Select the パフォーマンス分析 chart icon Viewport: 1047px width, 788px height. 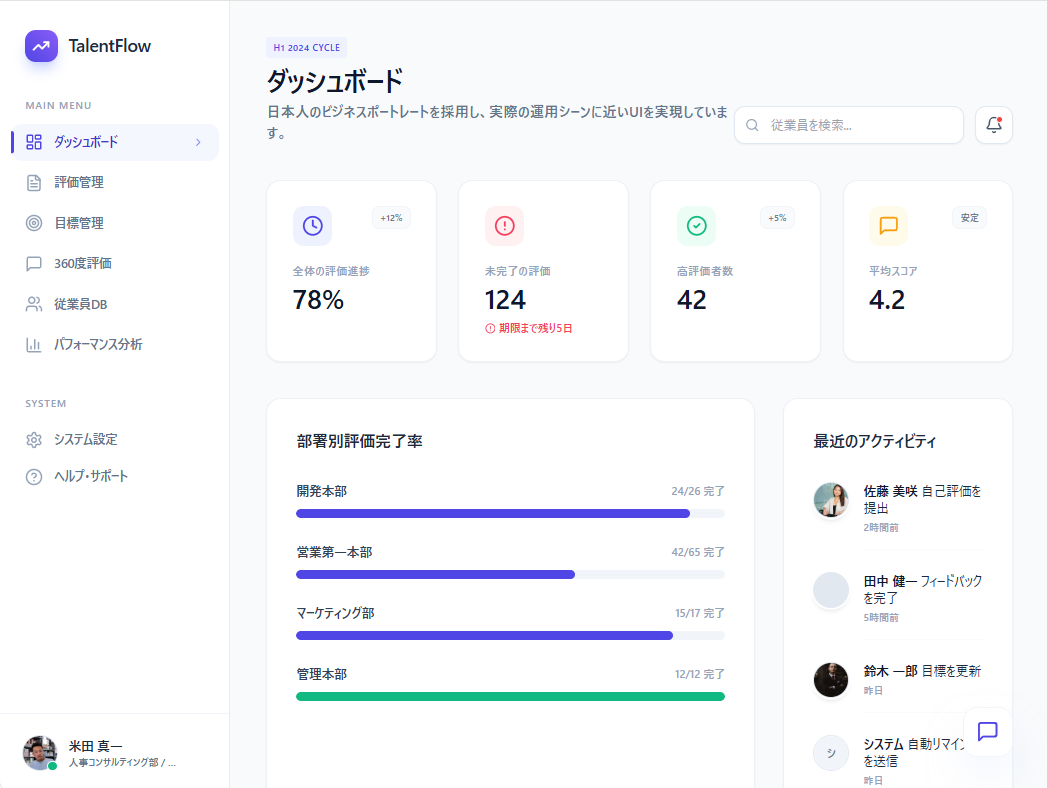36,344
